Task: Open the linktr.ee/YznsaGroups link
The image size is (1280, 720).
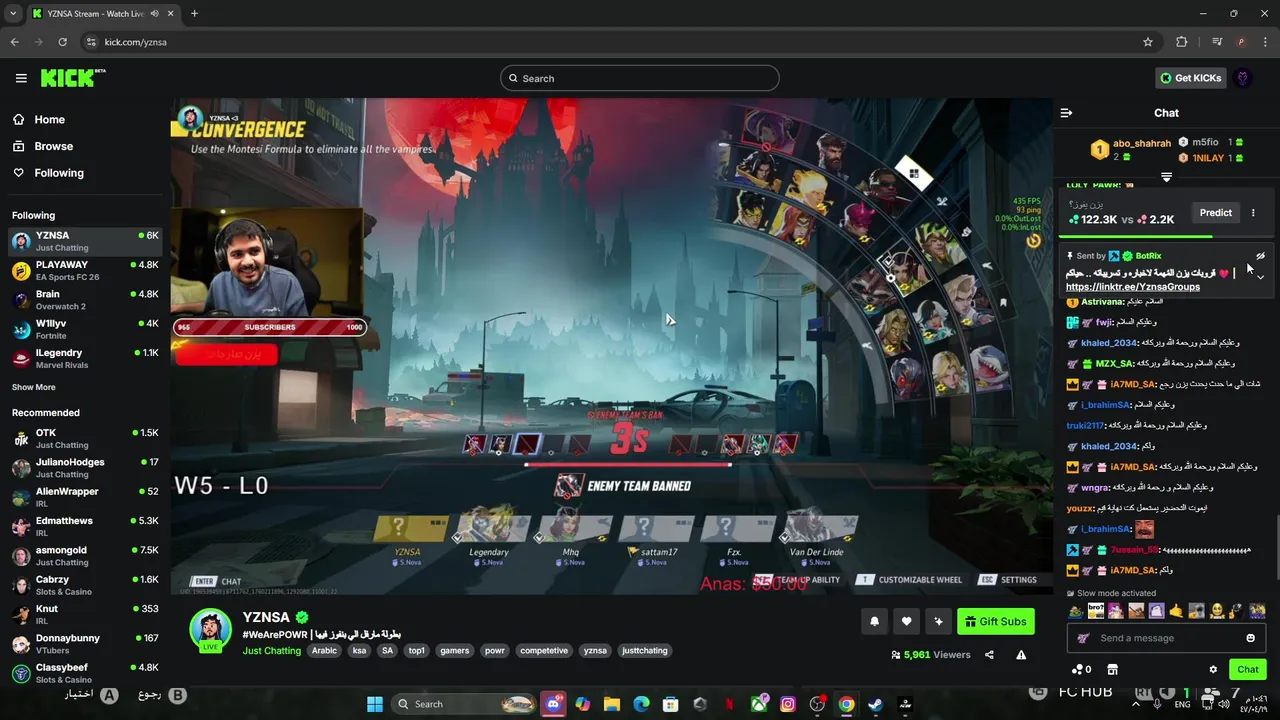Action: (x=1133, y=287)
